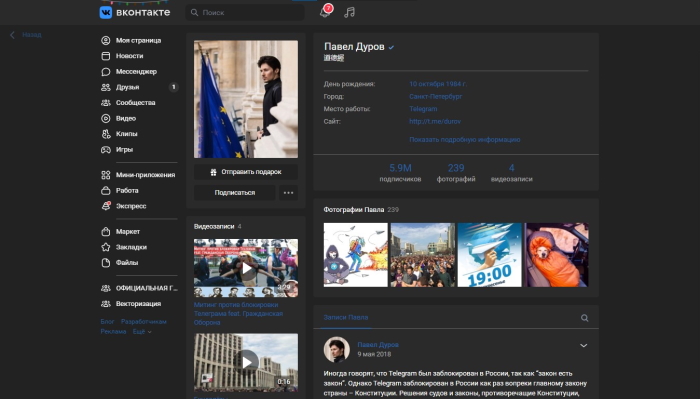Open the 239 фотографий counter

point(456,173)
